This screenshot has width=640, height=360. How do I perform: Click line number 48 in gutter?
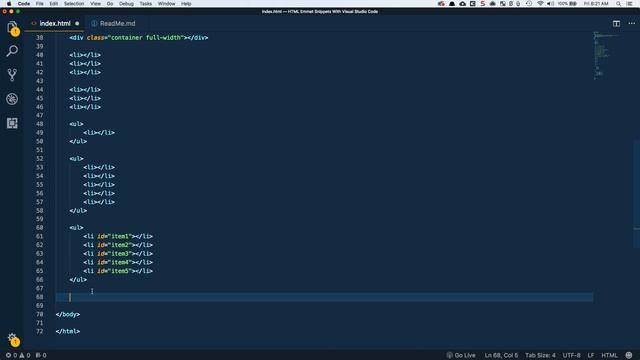click(x=40, y=124)
